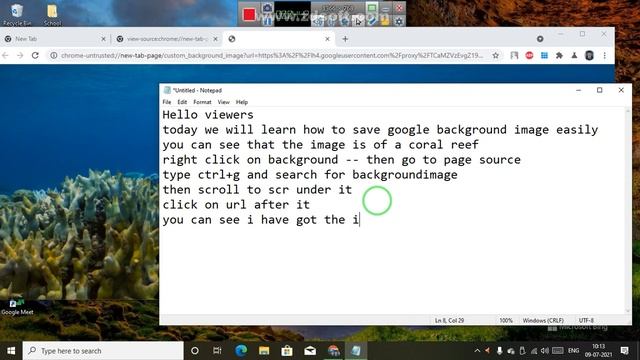Open the Windows Start menu
Viewport: 640px width, 360px height.
pyautogui.click(x=11, y=351)
